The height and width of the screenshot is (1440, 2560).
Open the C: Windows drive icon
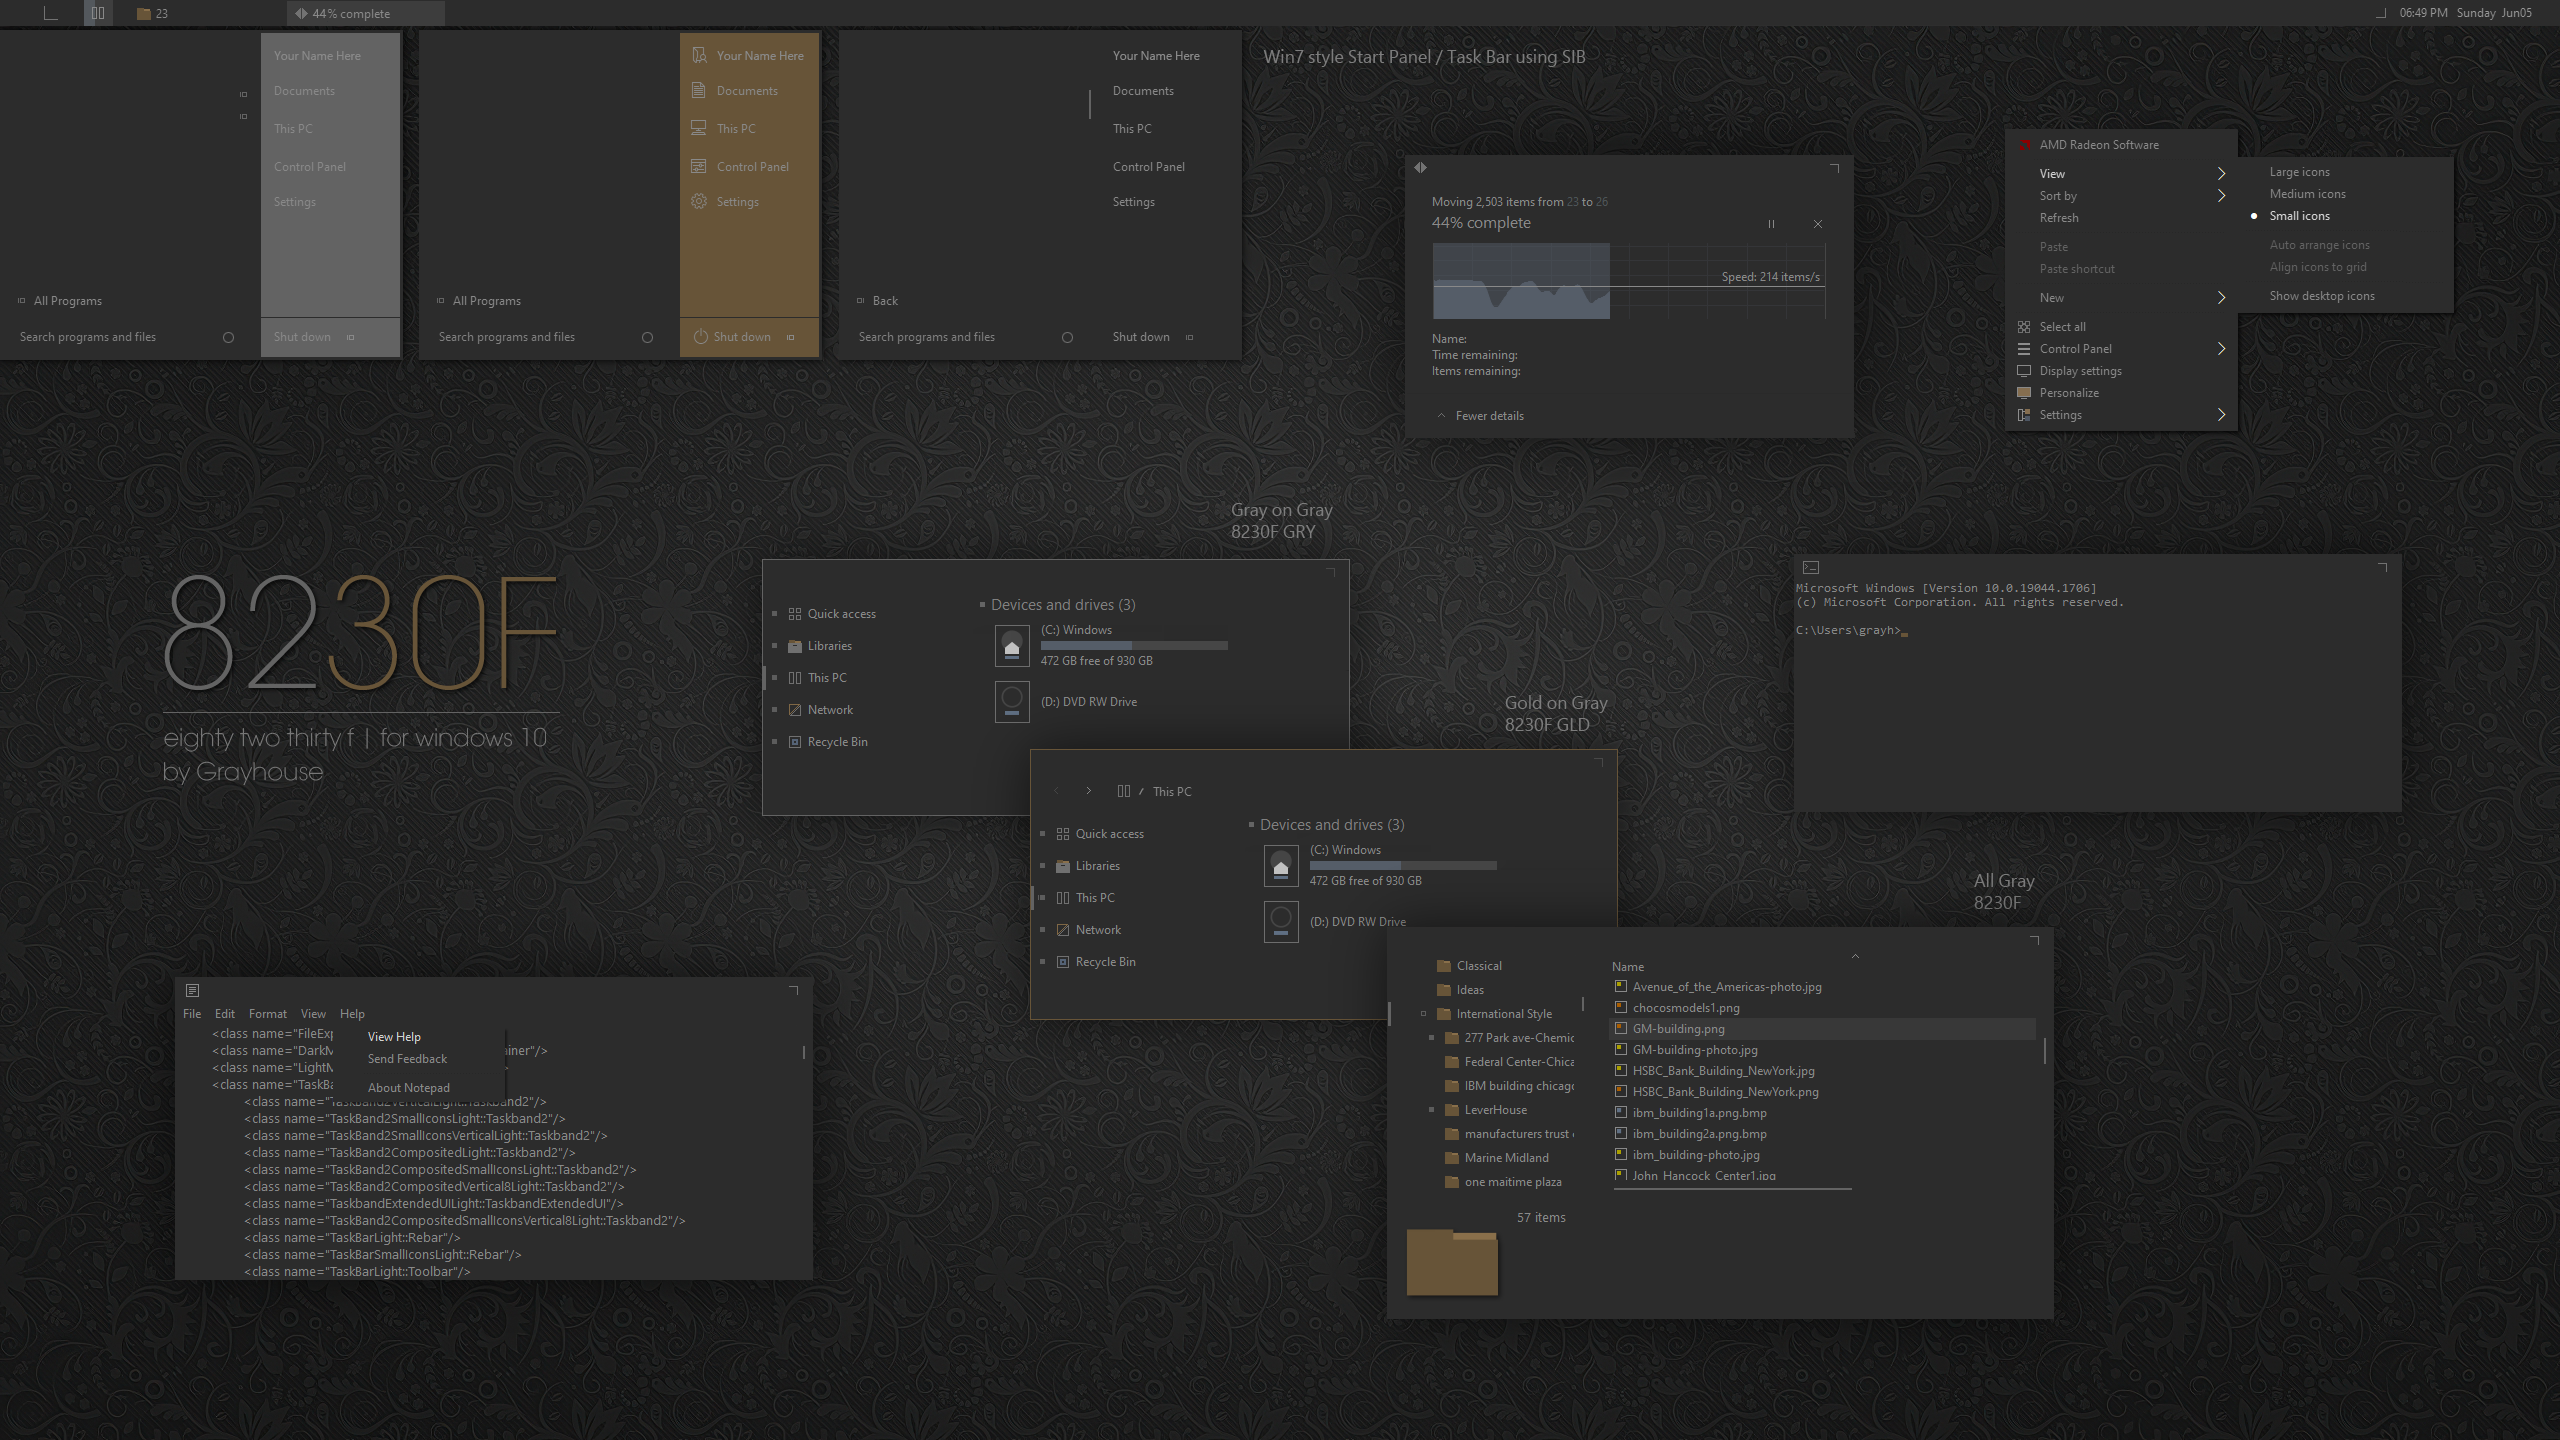1012,646
